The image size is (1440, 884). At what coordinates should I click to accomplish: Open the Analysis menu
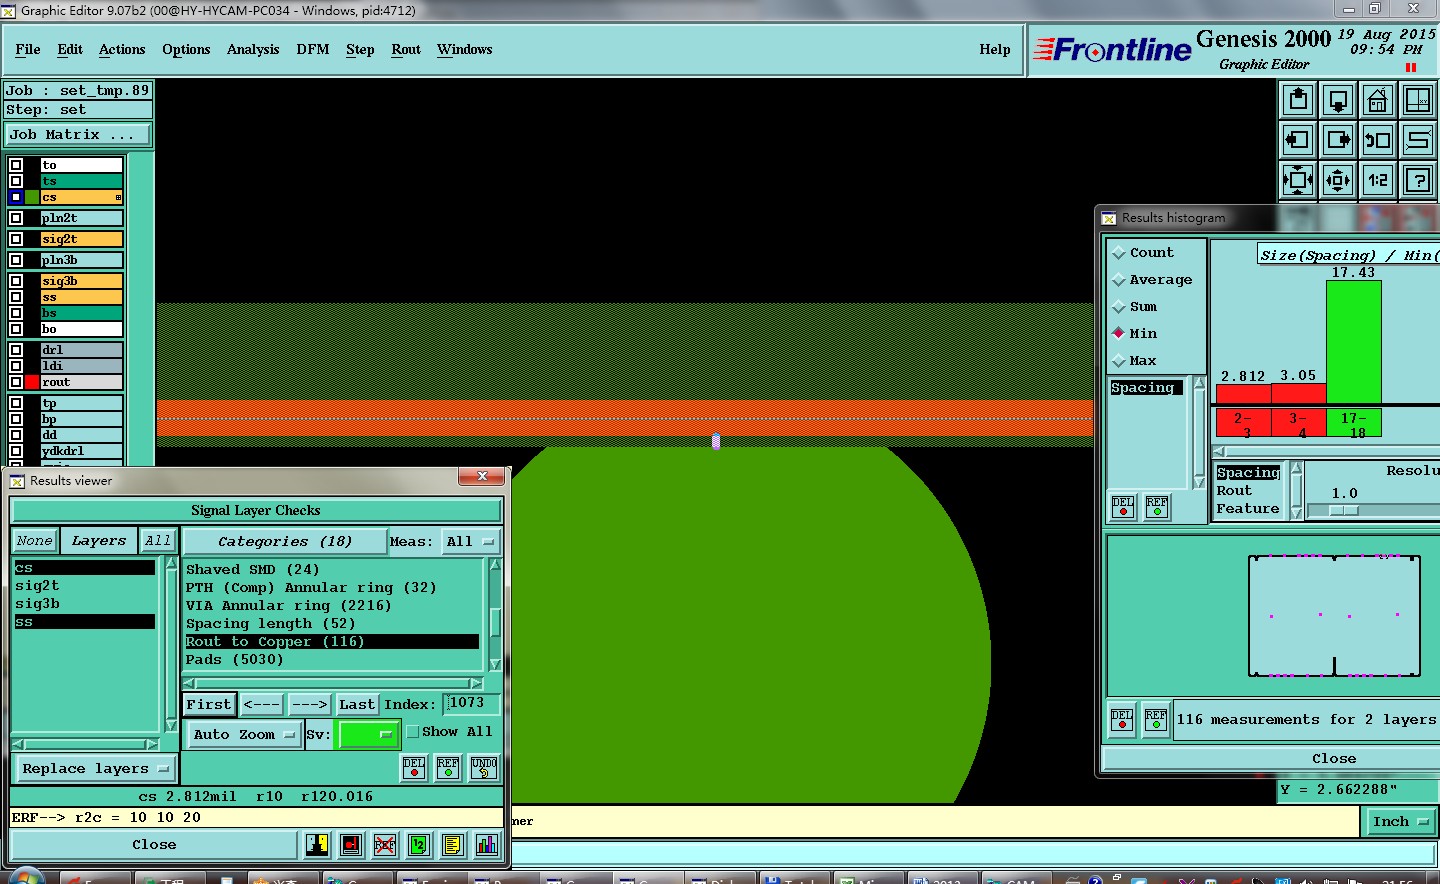[253, 50]
